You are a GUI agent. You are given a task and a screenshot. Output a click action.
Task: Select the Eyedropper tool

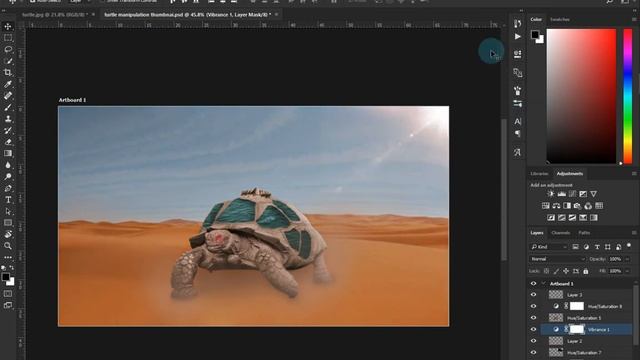(8, 84)
